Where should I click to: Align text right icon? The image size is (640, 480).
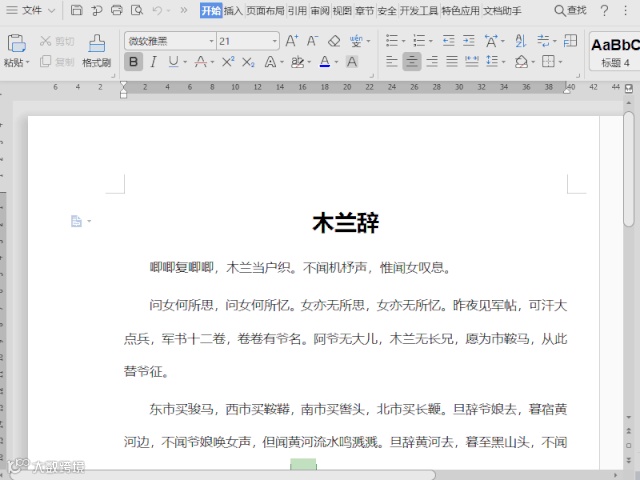tap(432, 62)
